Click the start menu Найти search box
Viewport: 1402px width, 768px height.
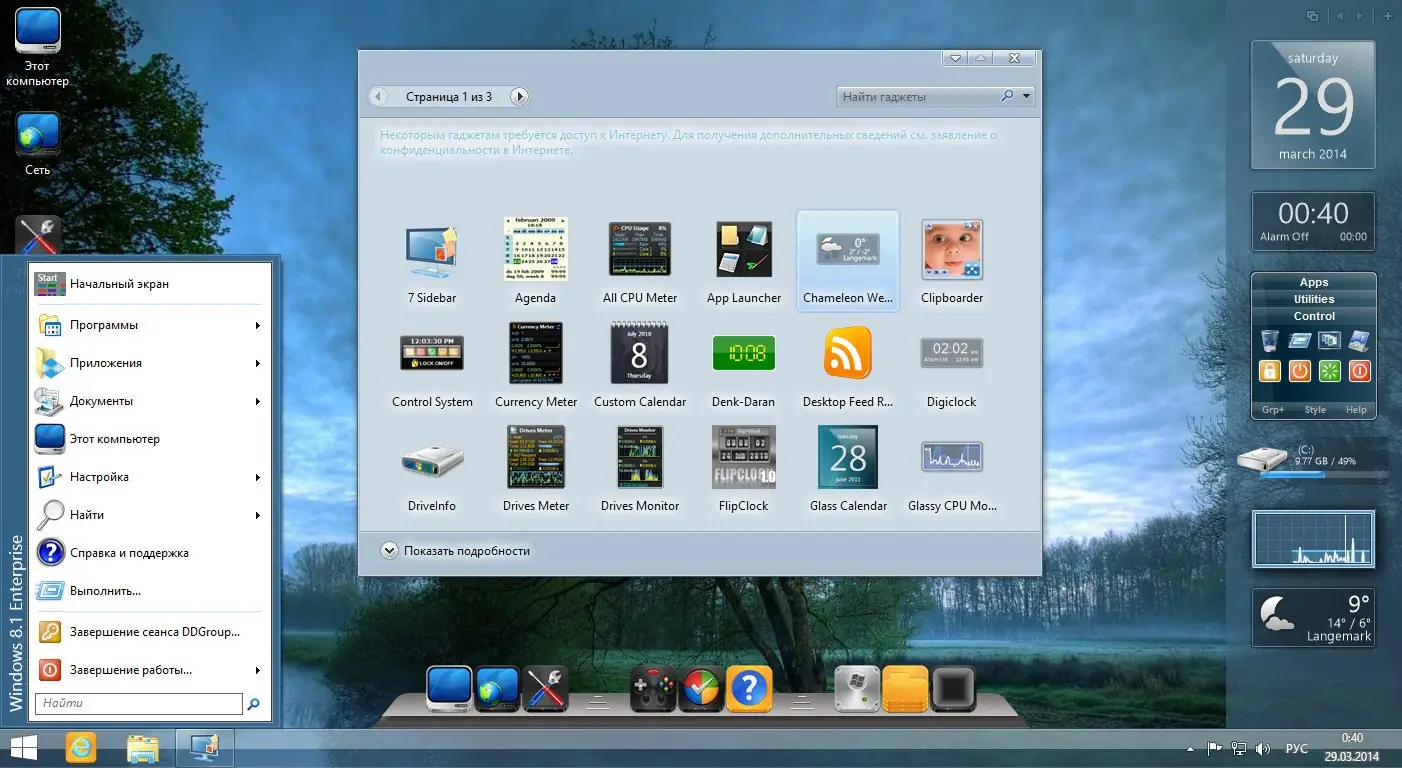click(139, 704)
